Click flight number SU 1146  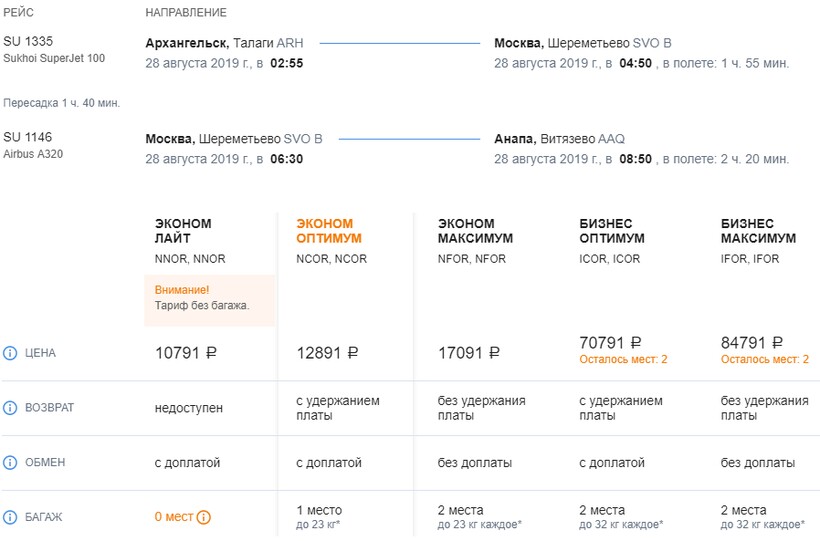[28, 137]
